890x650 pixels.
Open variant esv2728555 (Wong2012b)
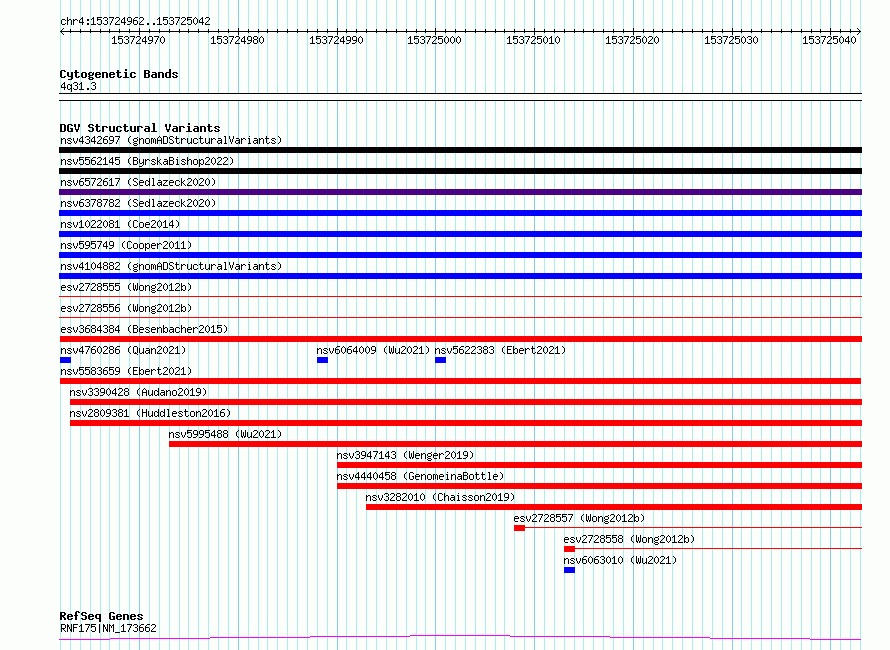[x=126, y=287]
